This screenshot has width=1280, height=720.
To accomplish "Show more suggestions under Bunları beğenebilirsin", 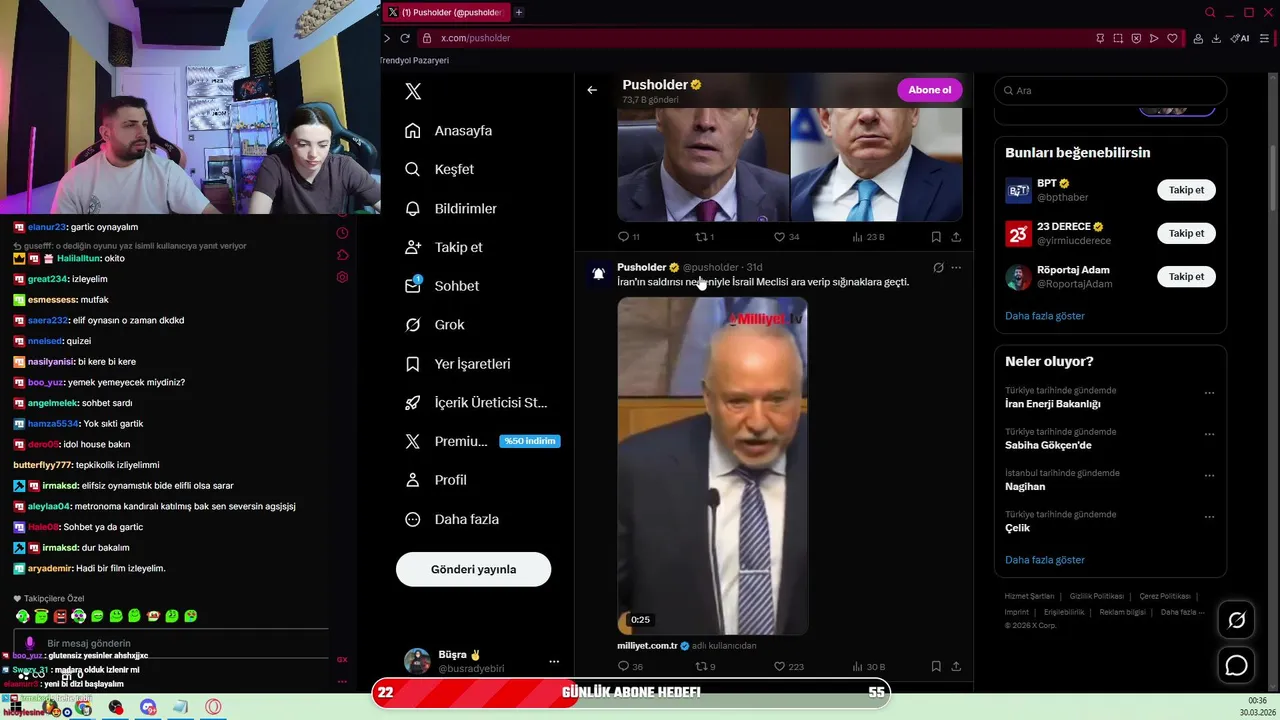I will click(x=1044, y=316).
